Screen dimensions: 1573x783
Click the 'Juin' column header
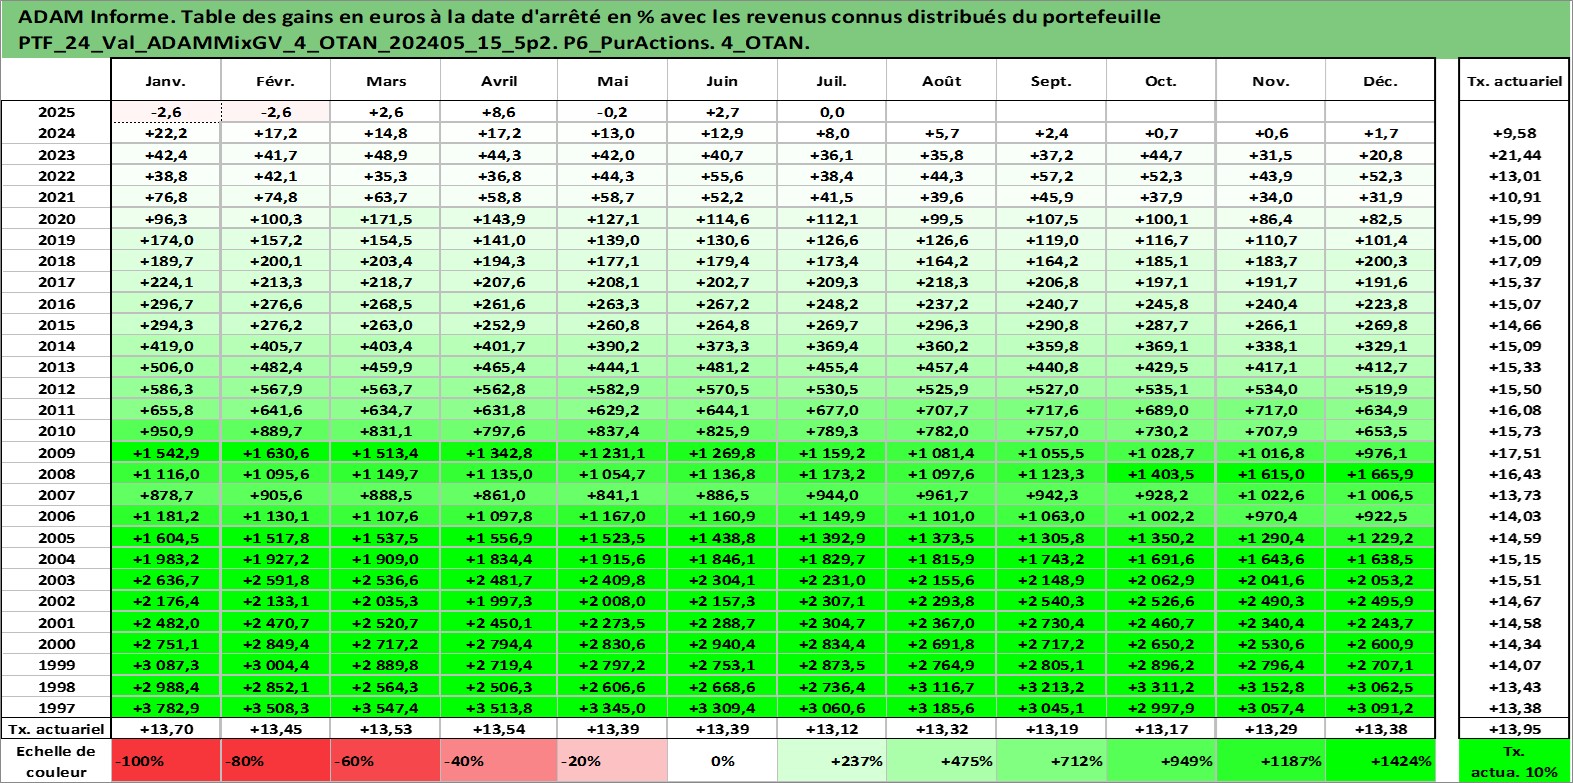(x=722, y=81)
